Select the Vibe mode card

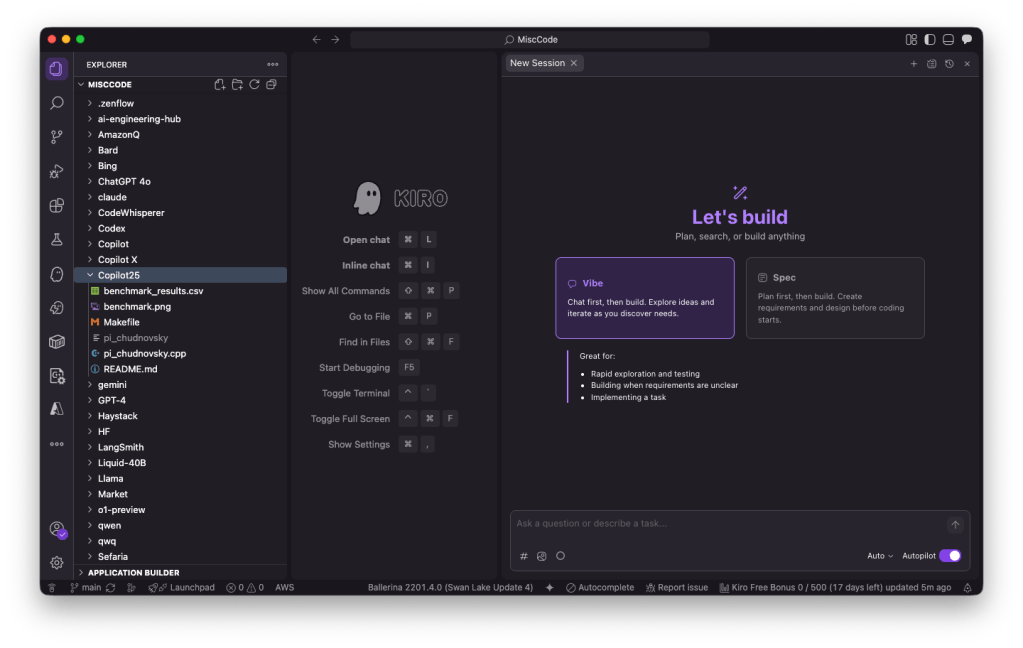pyautogui.click(x=645, y=298)
